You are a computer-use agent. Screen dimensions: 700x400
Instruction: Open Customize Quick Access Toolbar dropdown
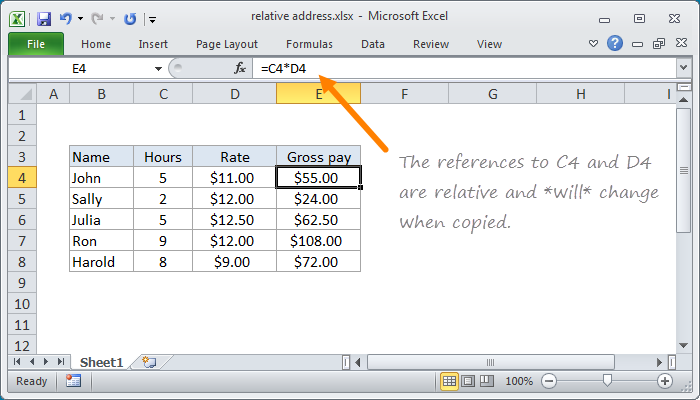(x=152, y=19)
